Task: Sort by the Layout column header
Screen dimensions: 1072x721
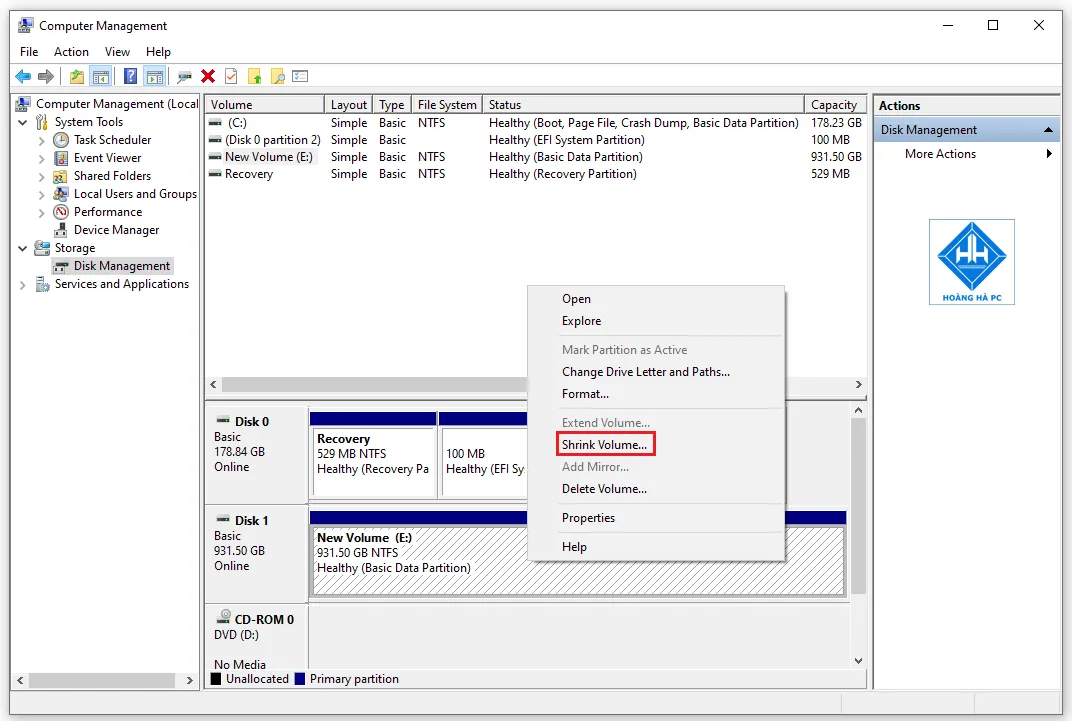Action: tap(349, 105)
